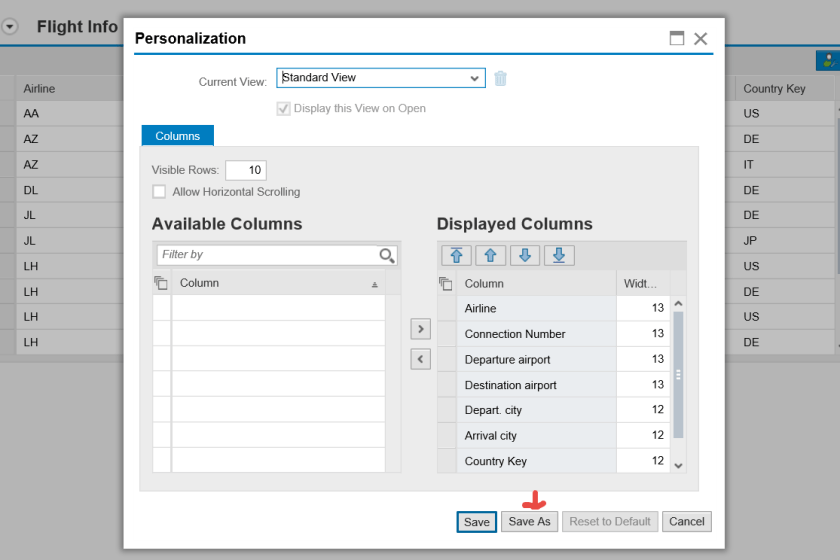
Task: Click the Visible Rows input field
Action: click(246, 170)
